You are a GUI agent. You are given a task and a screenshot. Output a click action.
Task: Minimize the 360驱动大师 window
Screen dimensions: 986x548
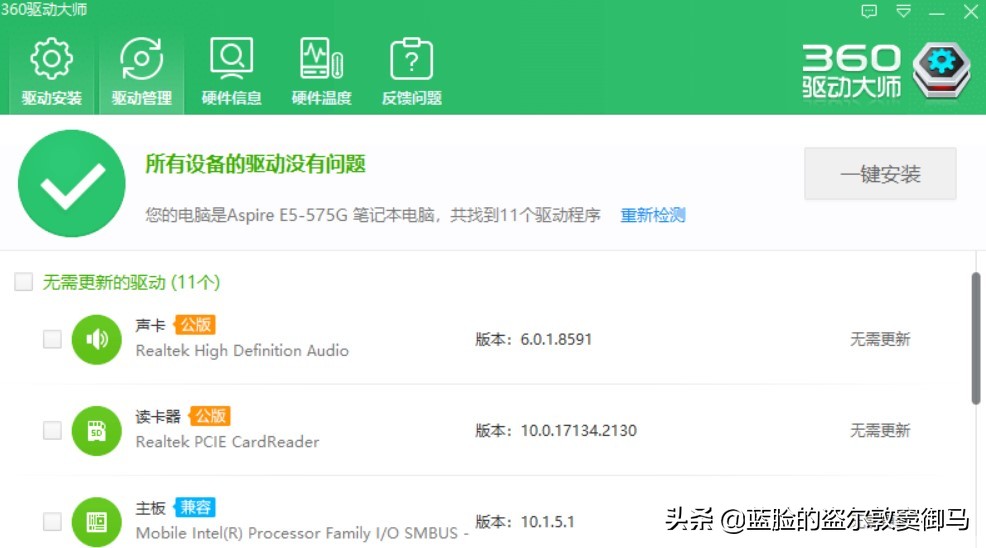click(x=937, y=12)
